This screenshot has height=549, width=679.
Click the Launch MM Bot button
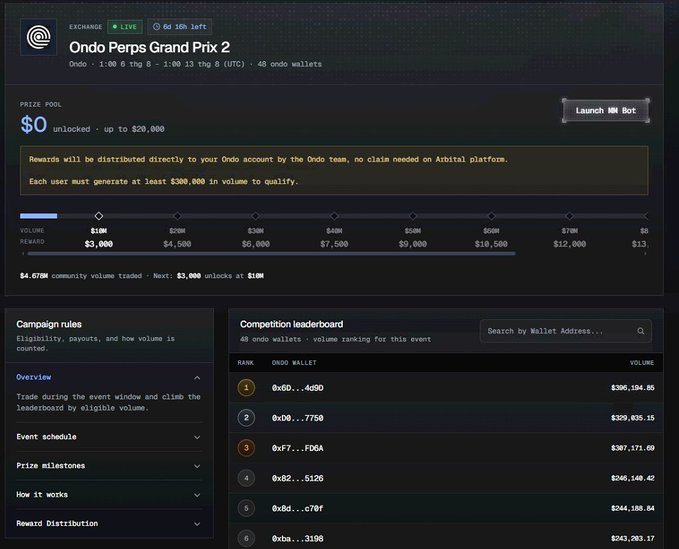[x=606, y=110]
